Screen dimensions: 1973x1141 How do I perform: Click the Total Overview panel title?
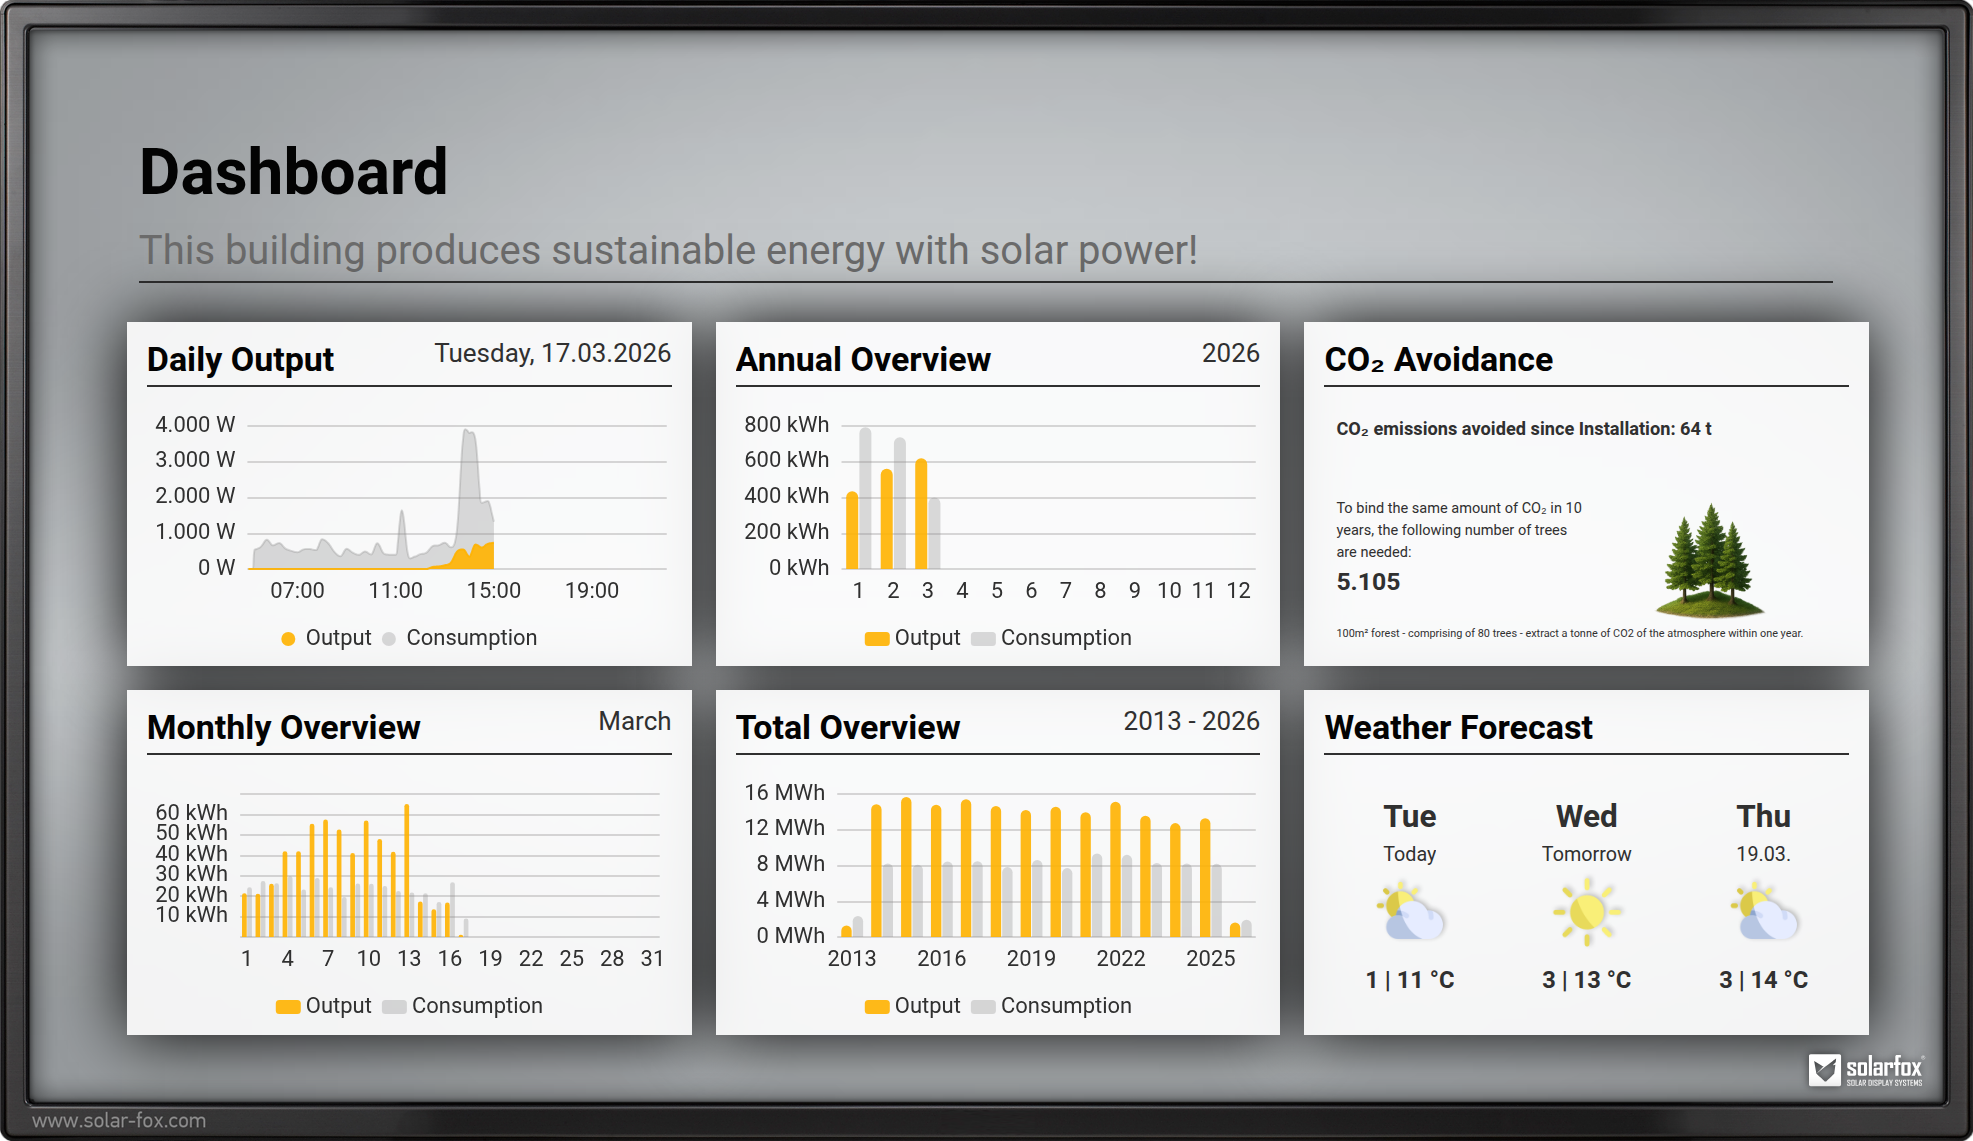click(x=847, y=727)
